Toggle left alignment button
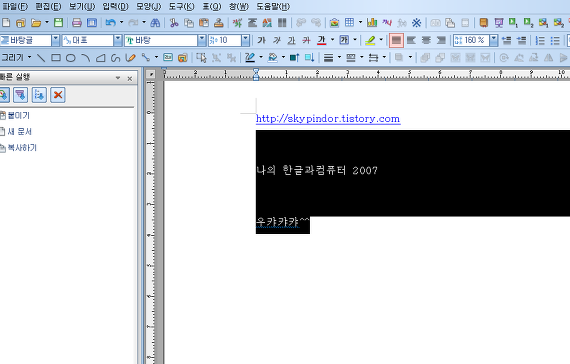The height and width of the screenshot is (364, 570). 411,40
